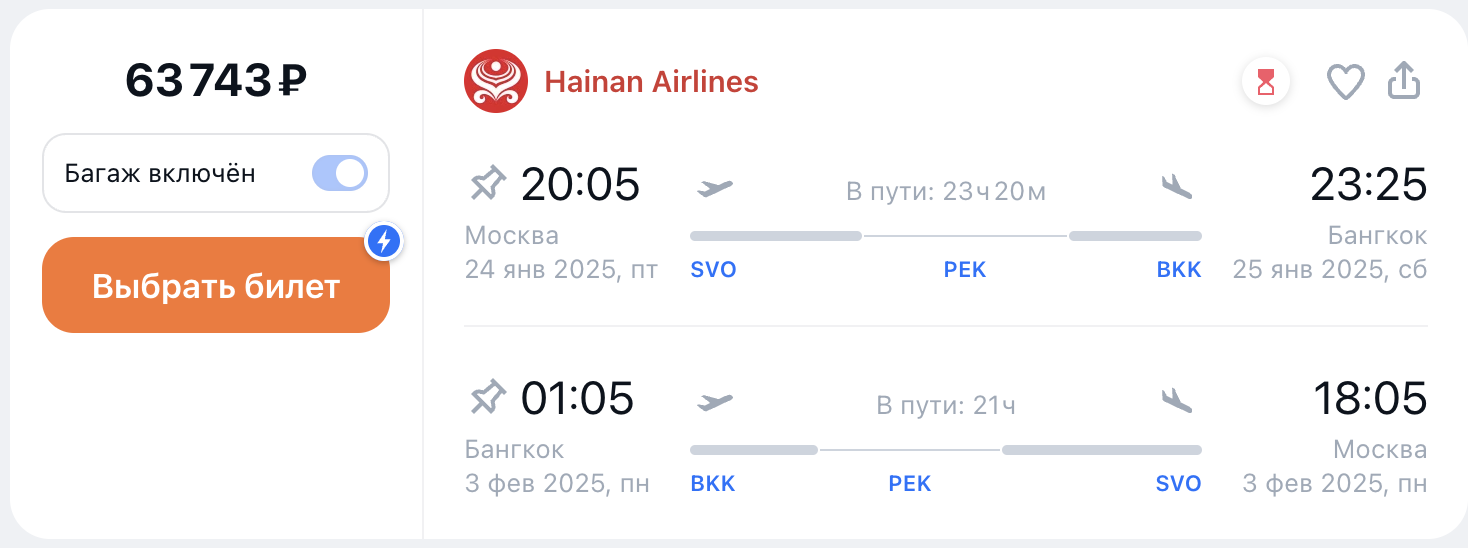Click the red hourglass icon
This screenshot has width=1468, height=548.
coord(1266,82)
